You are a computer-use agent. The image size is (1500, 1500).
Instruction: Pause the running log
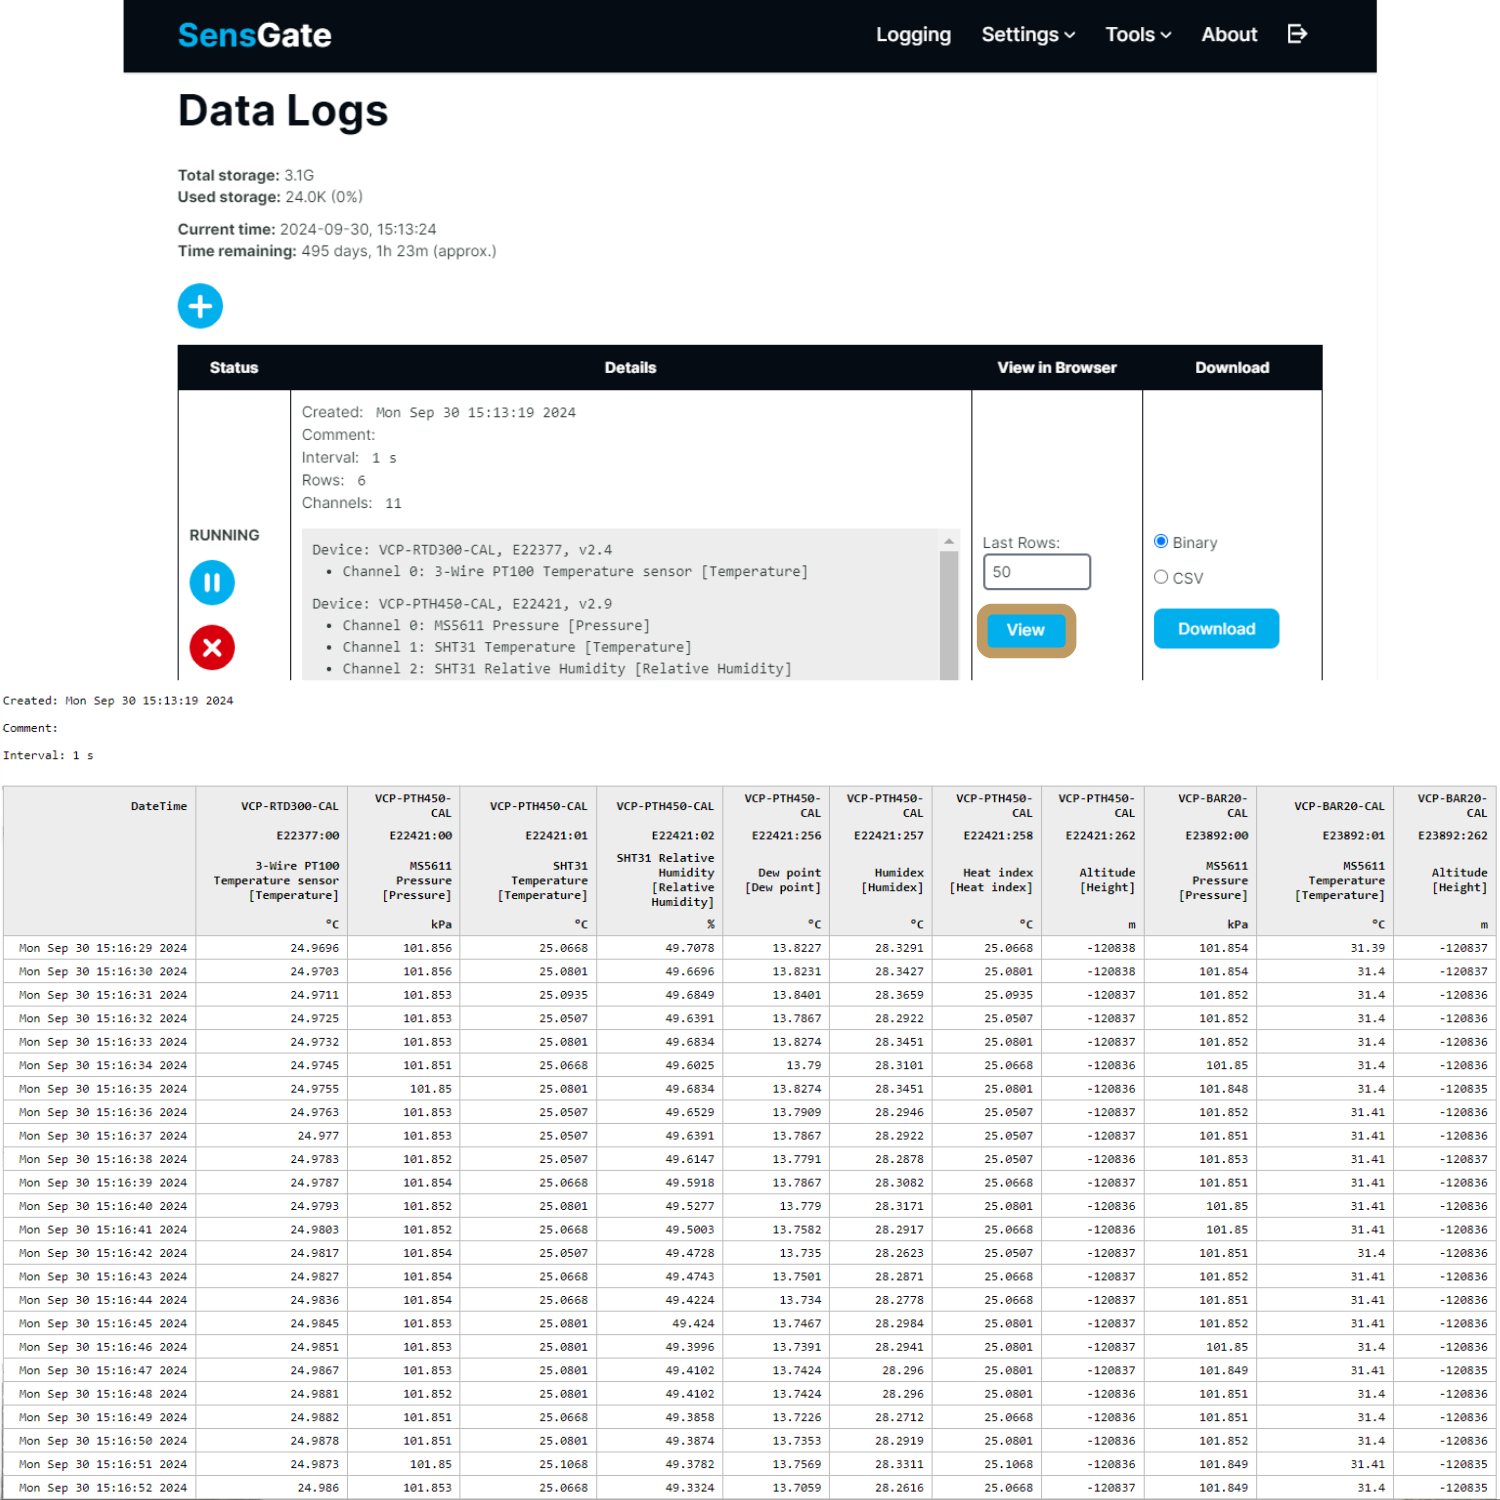click(x=212, y=582)
